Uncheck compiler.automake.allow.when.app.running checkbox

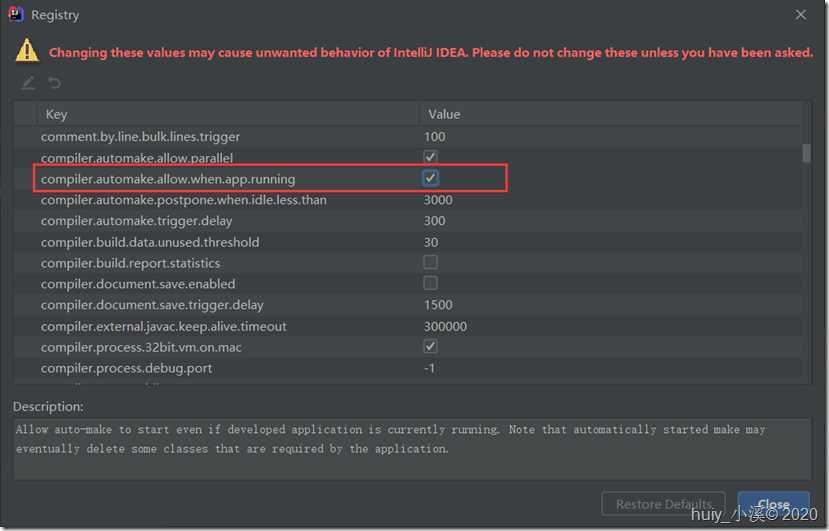430,178
